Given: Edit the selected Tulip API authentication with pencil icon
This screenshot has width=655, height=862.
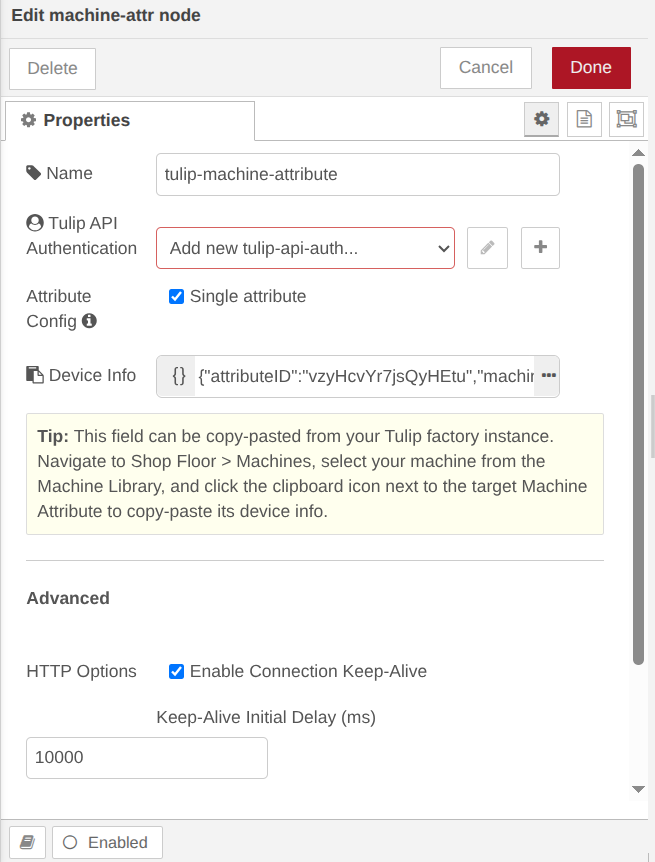Looking at the screenshot, I should pos(487,247).
